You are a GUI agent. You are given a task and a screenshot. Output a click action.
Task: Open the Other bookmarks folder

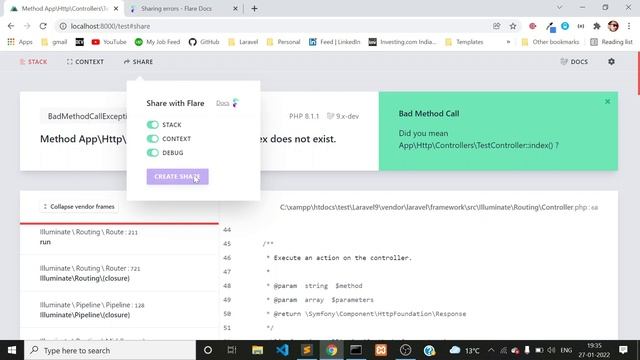[x=550, y=42]
